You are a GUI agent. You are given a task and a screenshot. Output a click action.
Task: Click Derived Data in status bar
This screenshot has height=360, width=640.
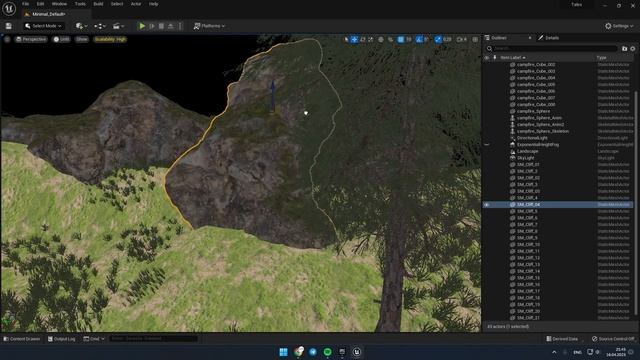pyautogui.click(x=562, y=339)
